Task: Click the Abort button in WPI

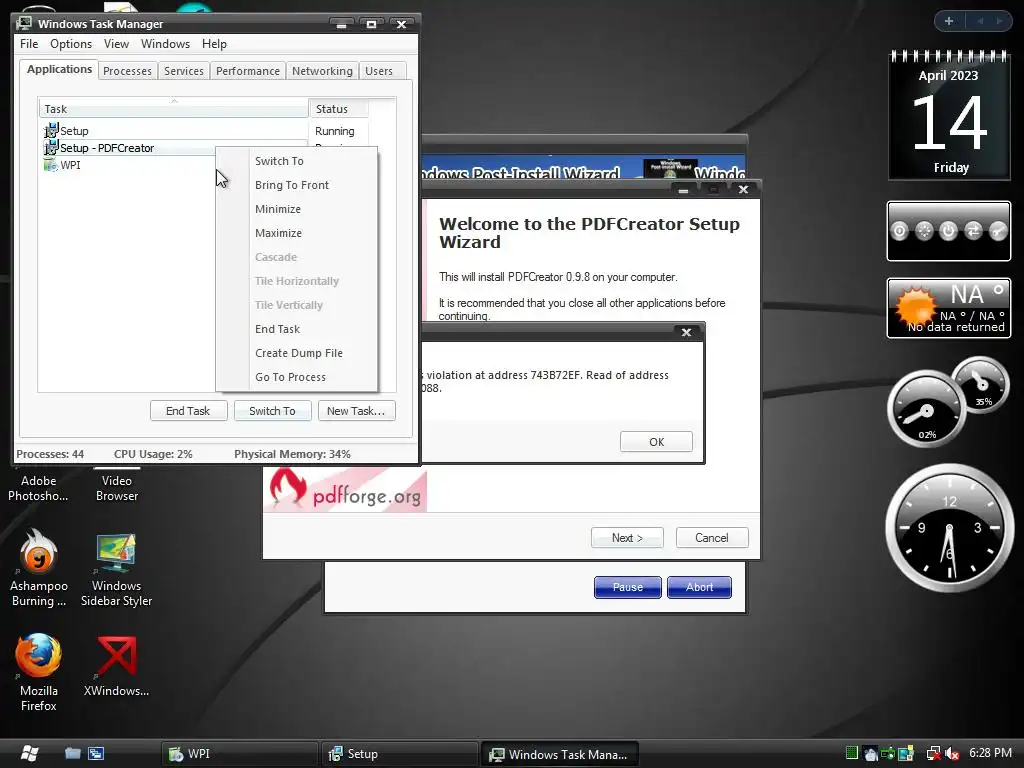Action: point(699,587)
